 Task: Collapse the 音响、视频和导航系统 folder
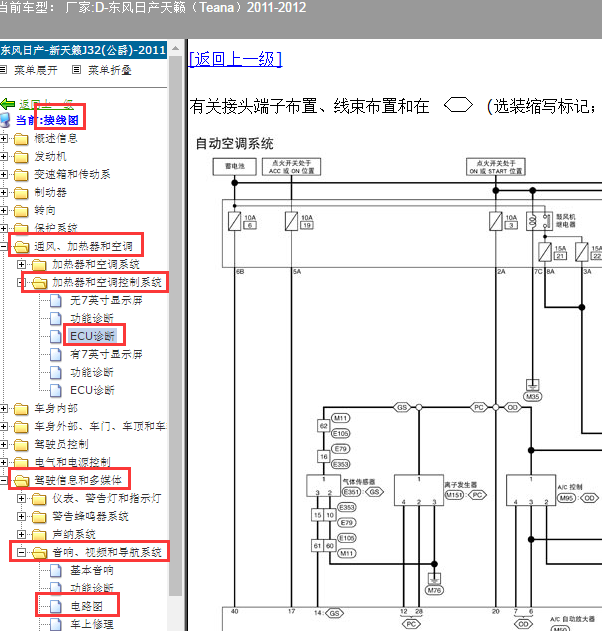tap(21, 553)
